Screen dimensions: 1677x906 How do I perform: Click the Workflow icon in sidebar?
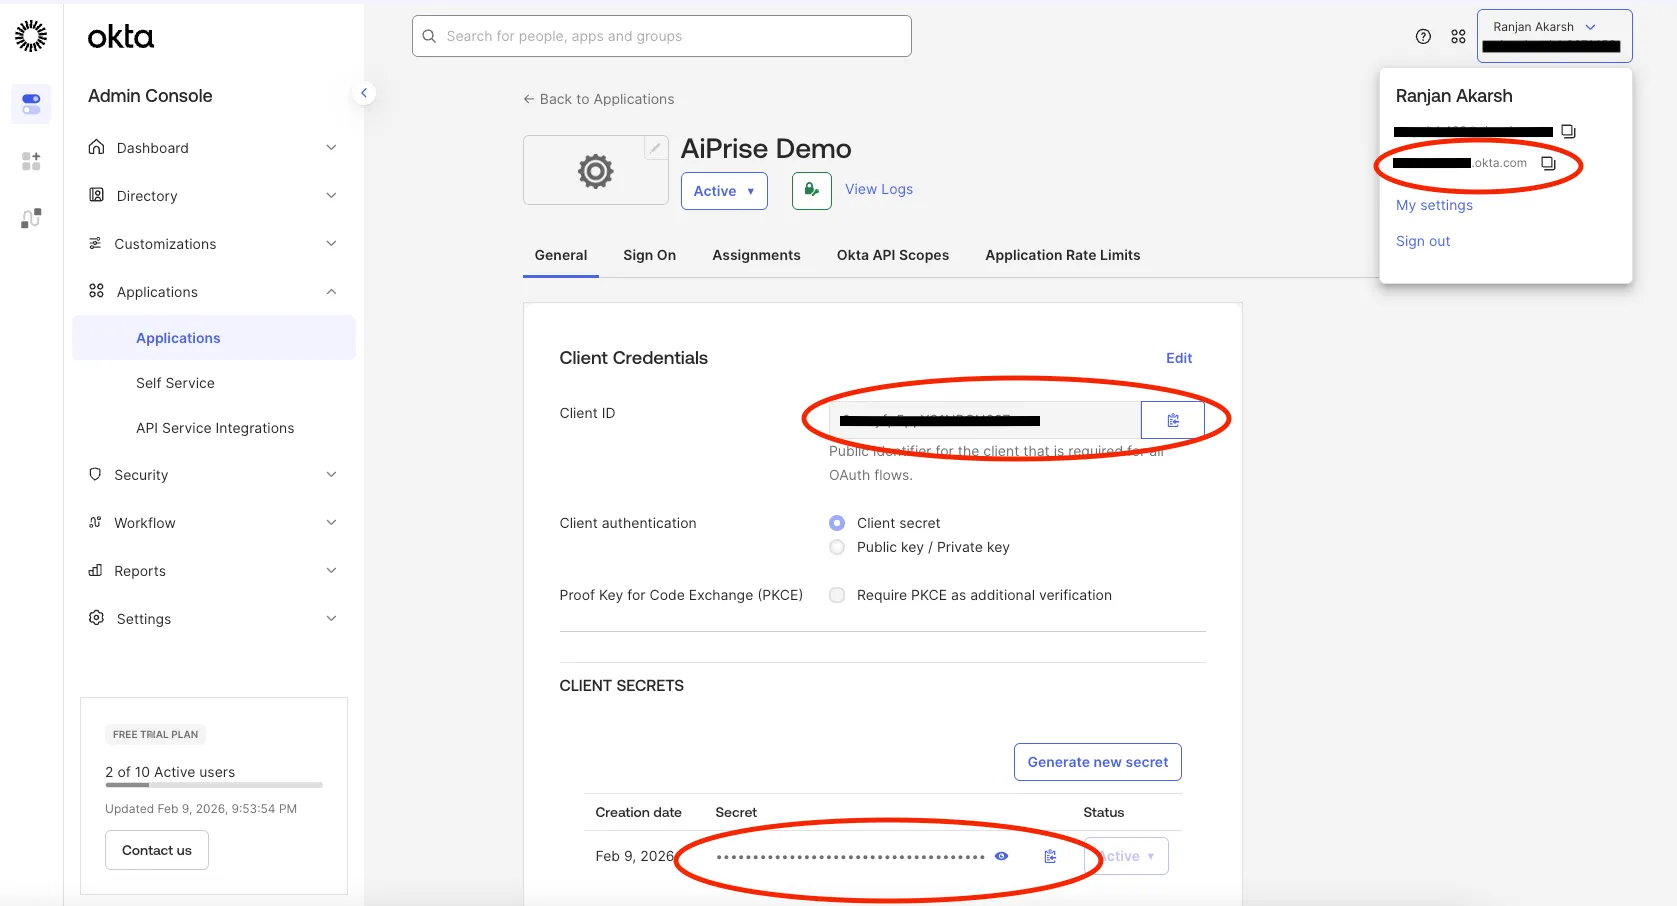coord(95,522)
